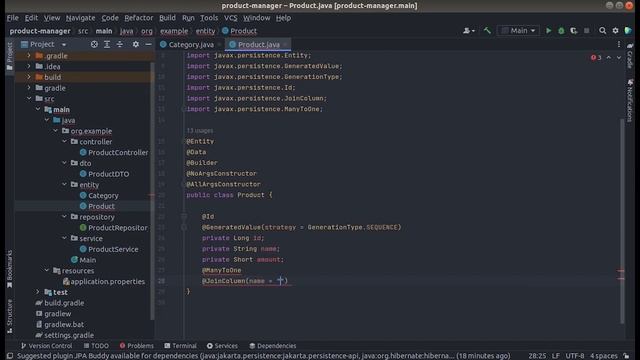Image resolution: width=640 pixels, height=360 pixels.
Task: Expand the .idea folder
Action: tap(29, 66)
